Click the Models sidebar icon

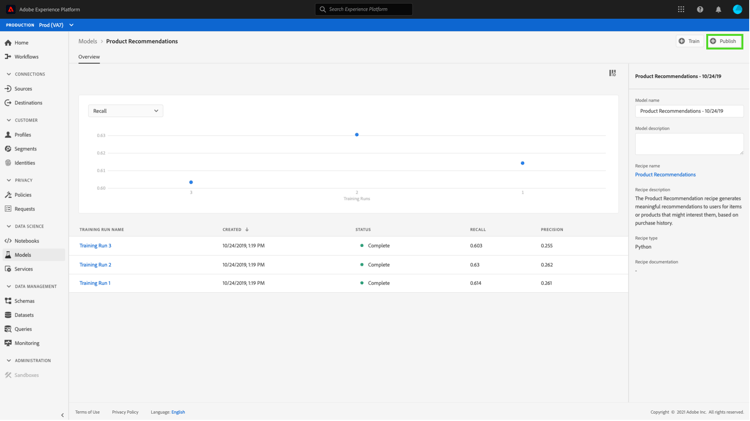(8, 255)
